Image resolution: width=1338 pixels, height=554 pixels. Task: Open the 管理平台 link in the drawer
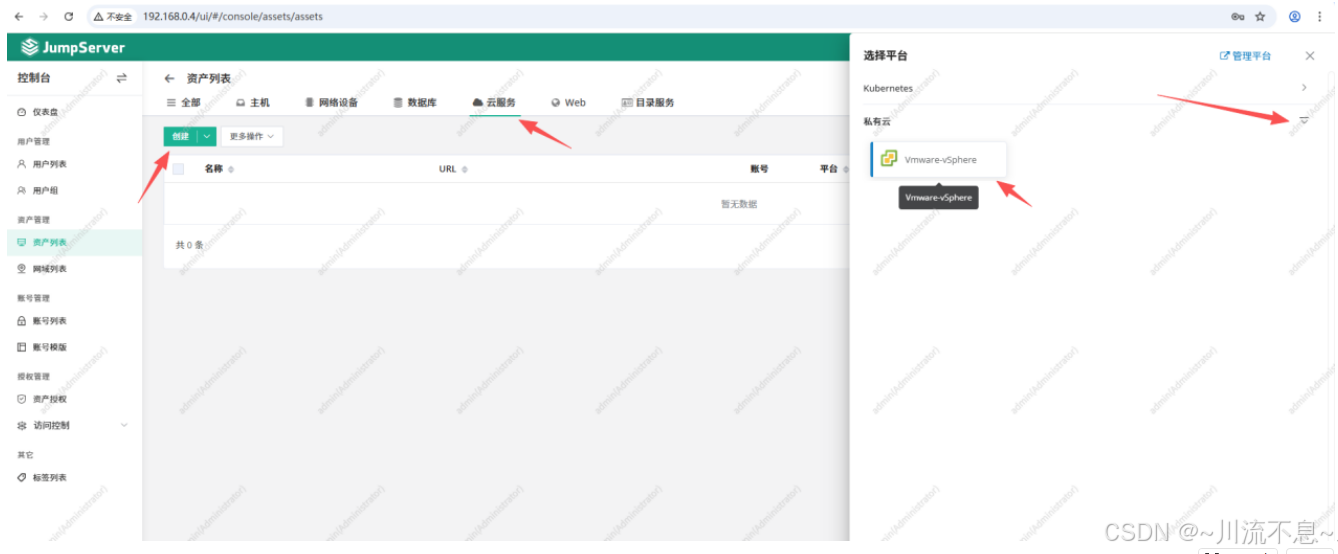(1245, 56)
